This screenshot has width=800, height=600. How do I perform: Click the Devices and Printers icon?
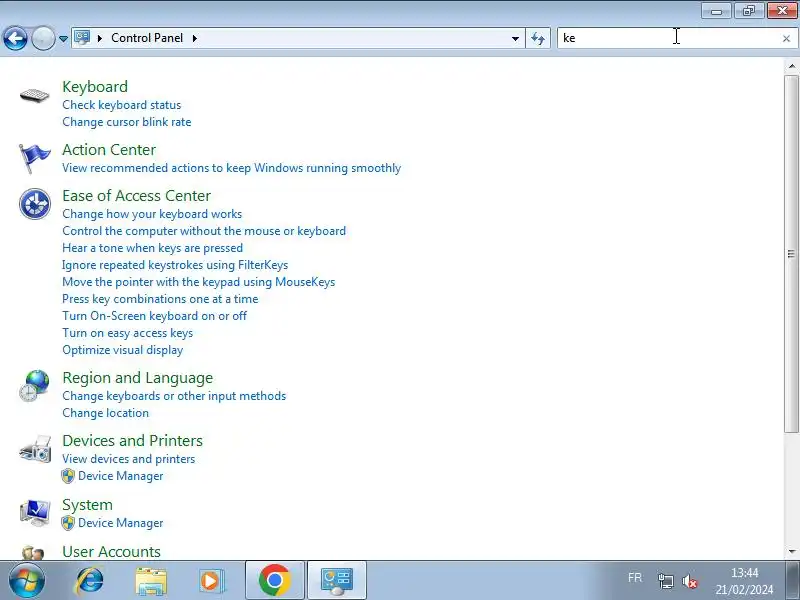(x=35, y=449)
